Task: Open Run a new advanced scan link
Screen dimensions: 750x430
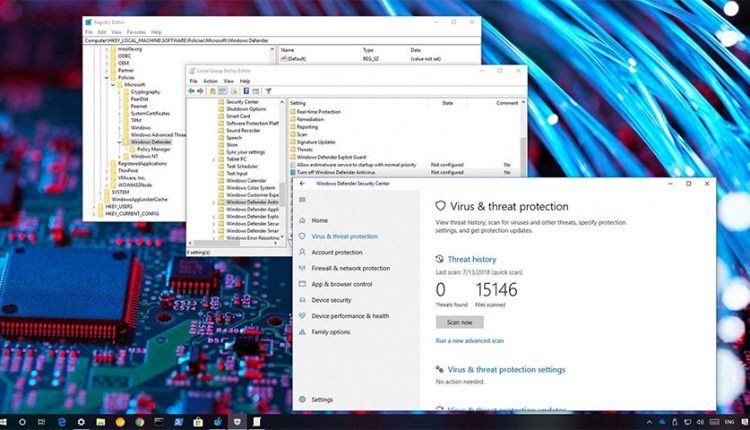Action: click(x=470, y=341)
